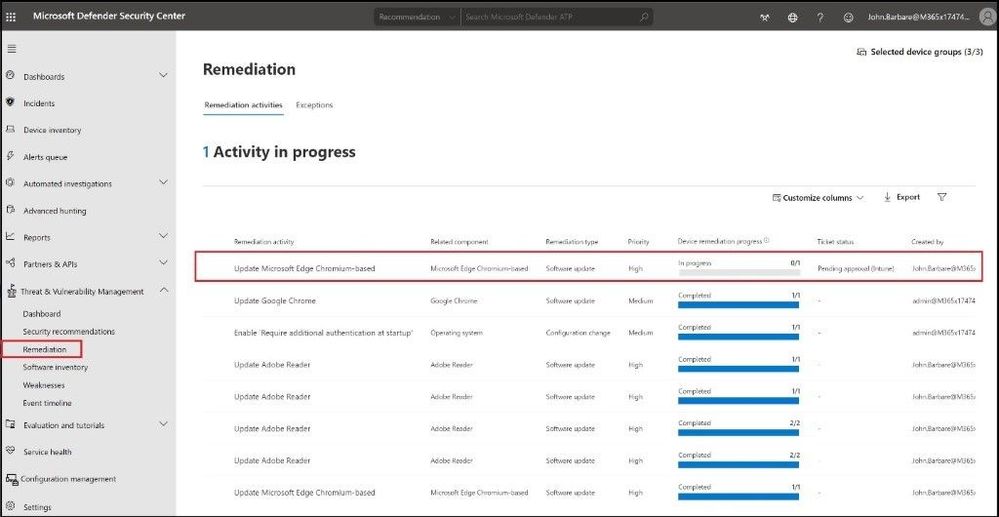This screenshot has height=517, width=999.
Task: Open the Recommendation search scope dropdown
Action: [417, 17]
